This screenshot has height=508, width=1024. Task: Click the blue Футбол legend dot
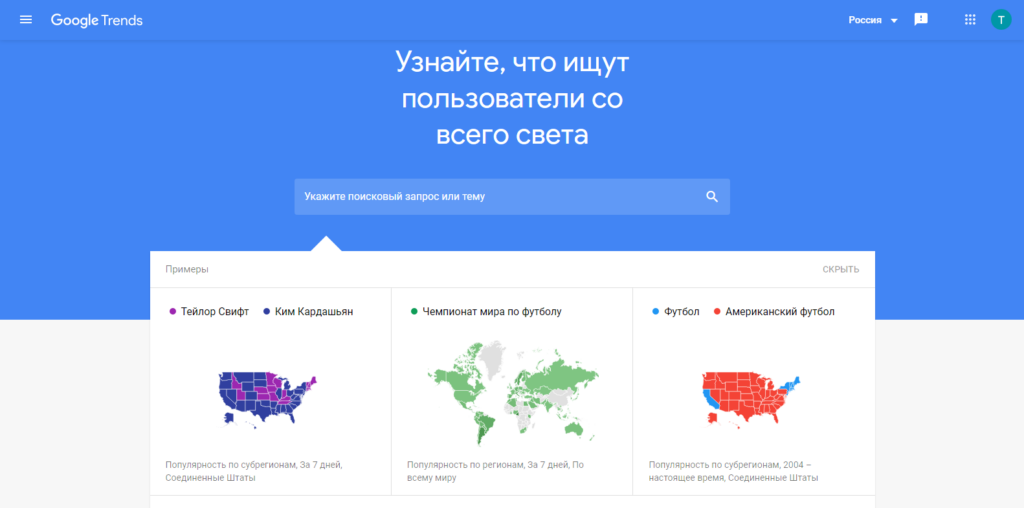pos(656,312)
